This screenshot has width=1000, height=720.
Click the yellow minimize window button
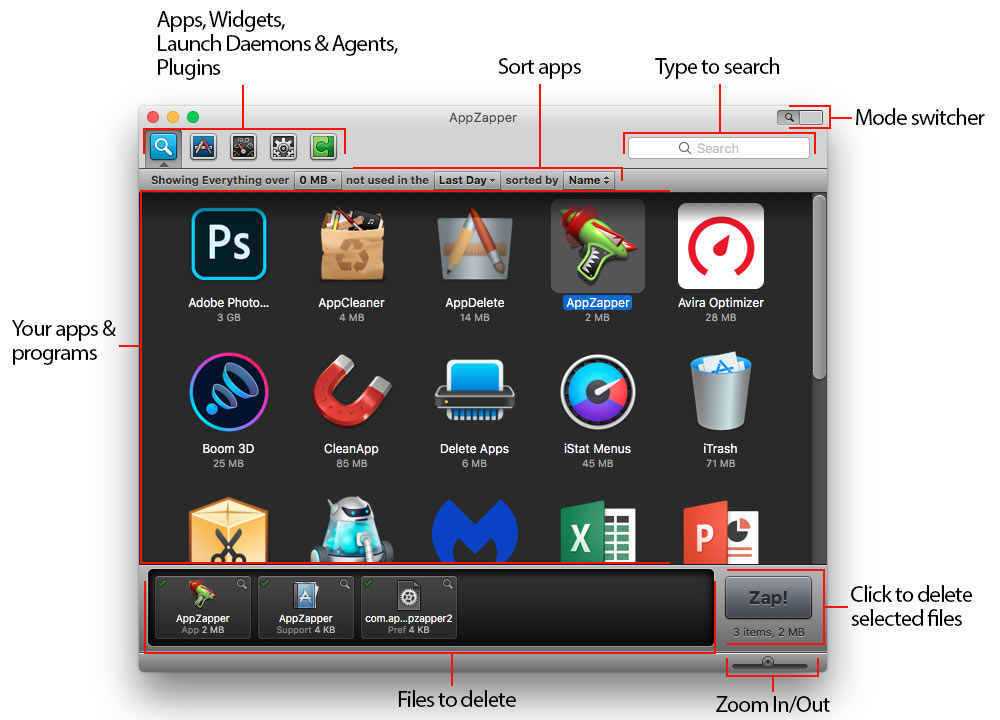tap(173, 117)
